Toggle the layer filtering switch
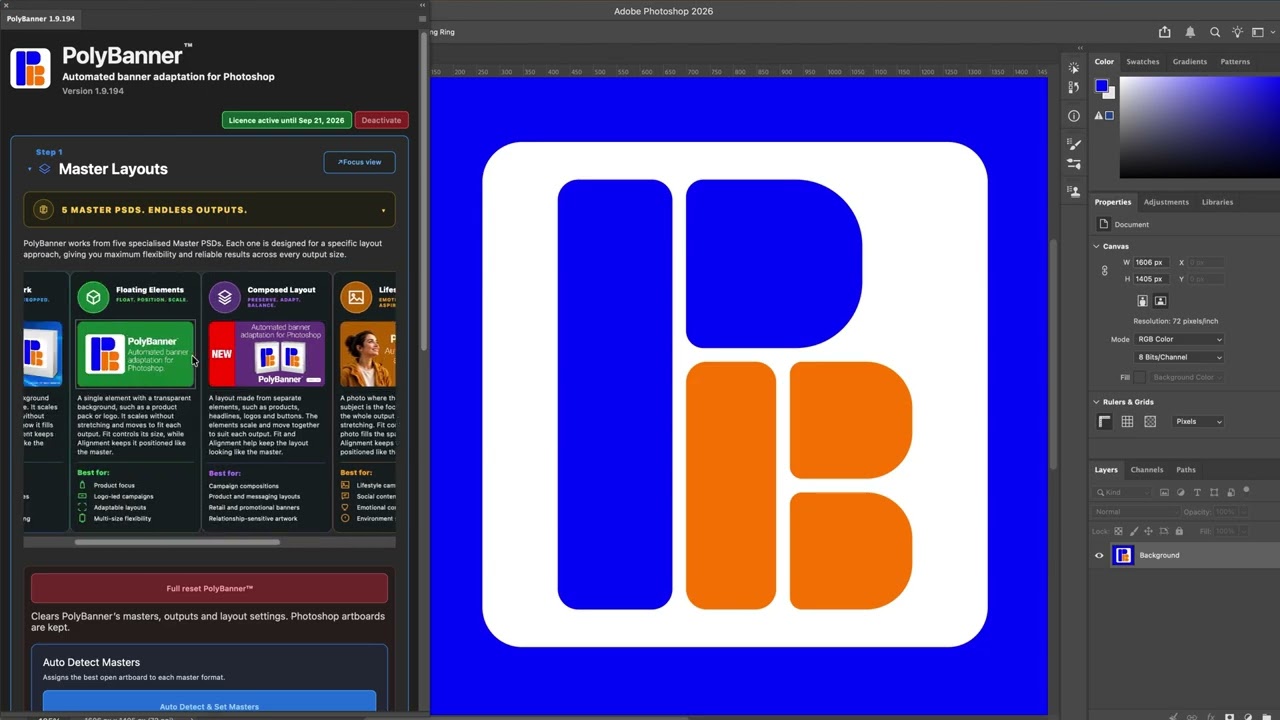Image resolution: width=1280 pixels, height=720 pixels. pyautogui.click(x=1246, y=490)
